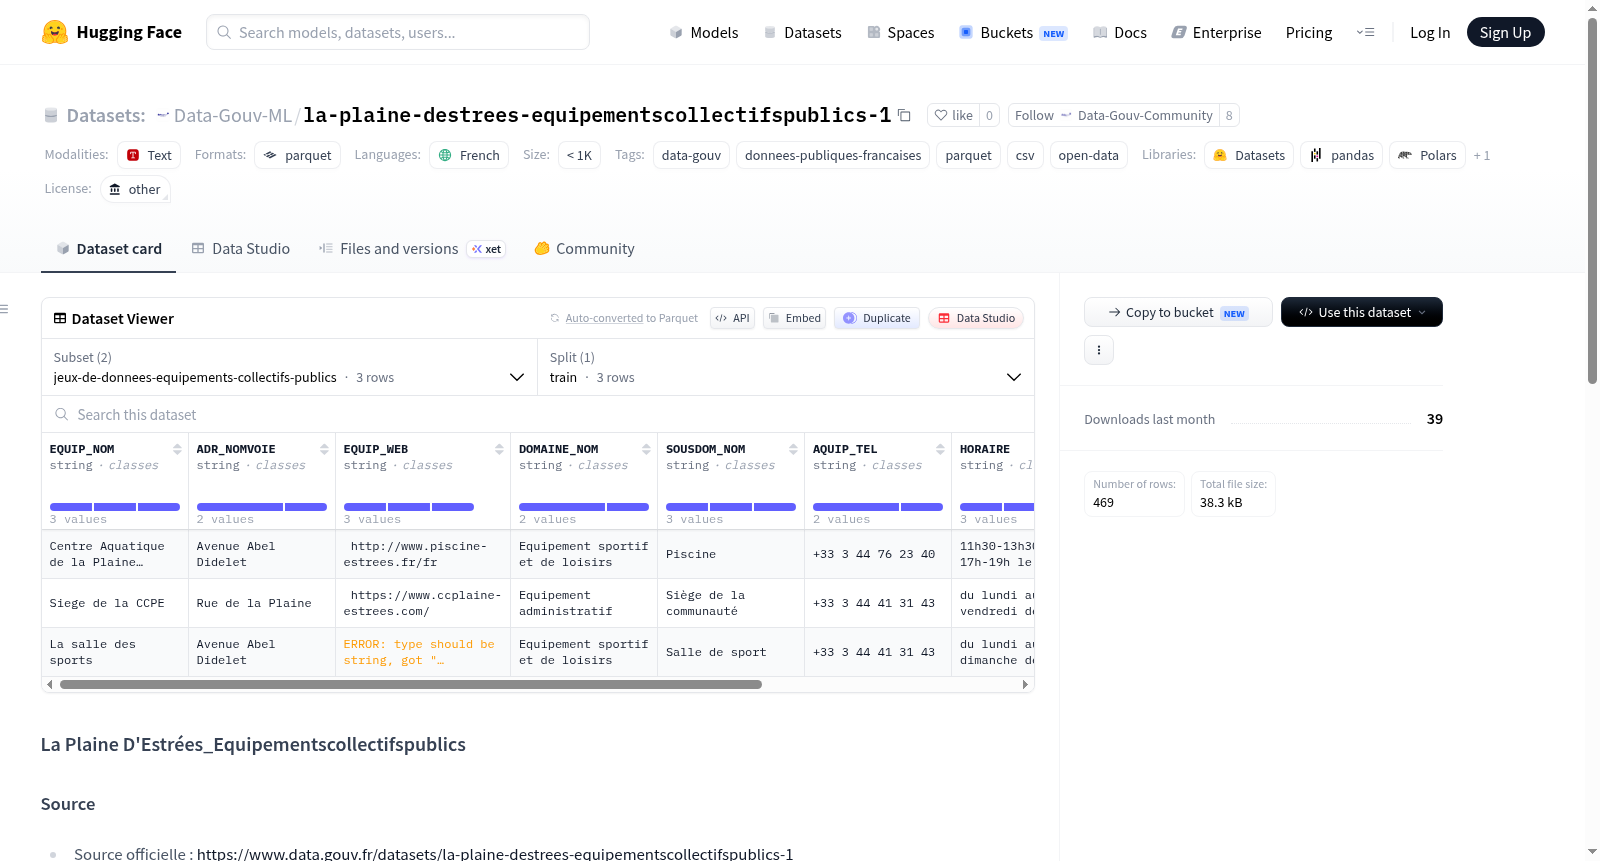Click the EQUIP_NOM value distribution bar
The height and width of the screenshot is (861, 1600).
pos(115,507)
